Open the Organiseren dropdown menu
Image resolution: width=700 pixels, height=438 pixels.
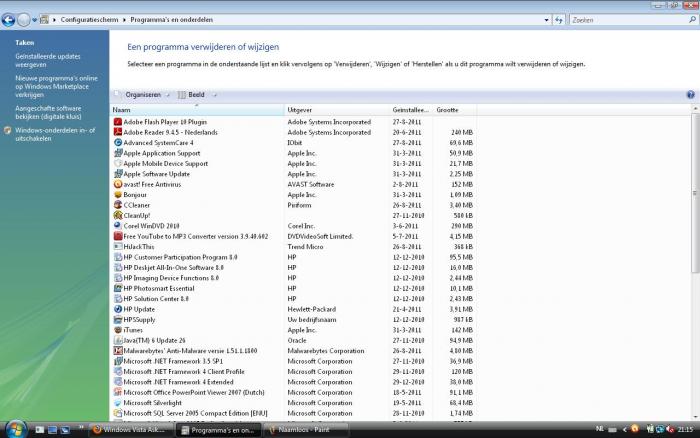142,95
